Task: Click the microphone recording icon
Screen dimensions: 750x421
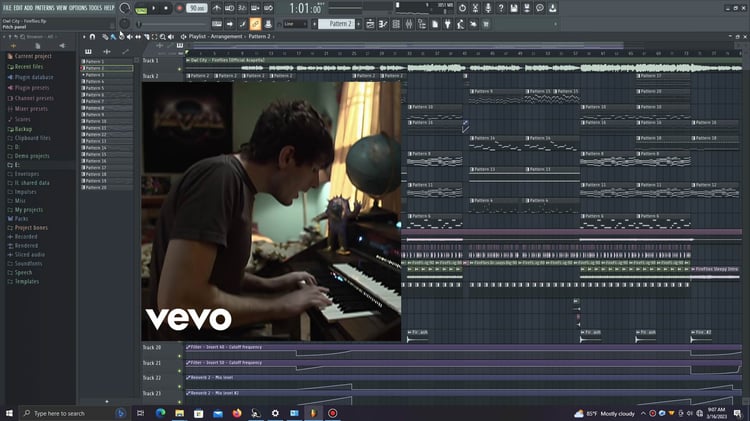Action: [488, 8]
